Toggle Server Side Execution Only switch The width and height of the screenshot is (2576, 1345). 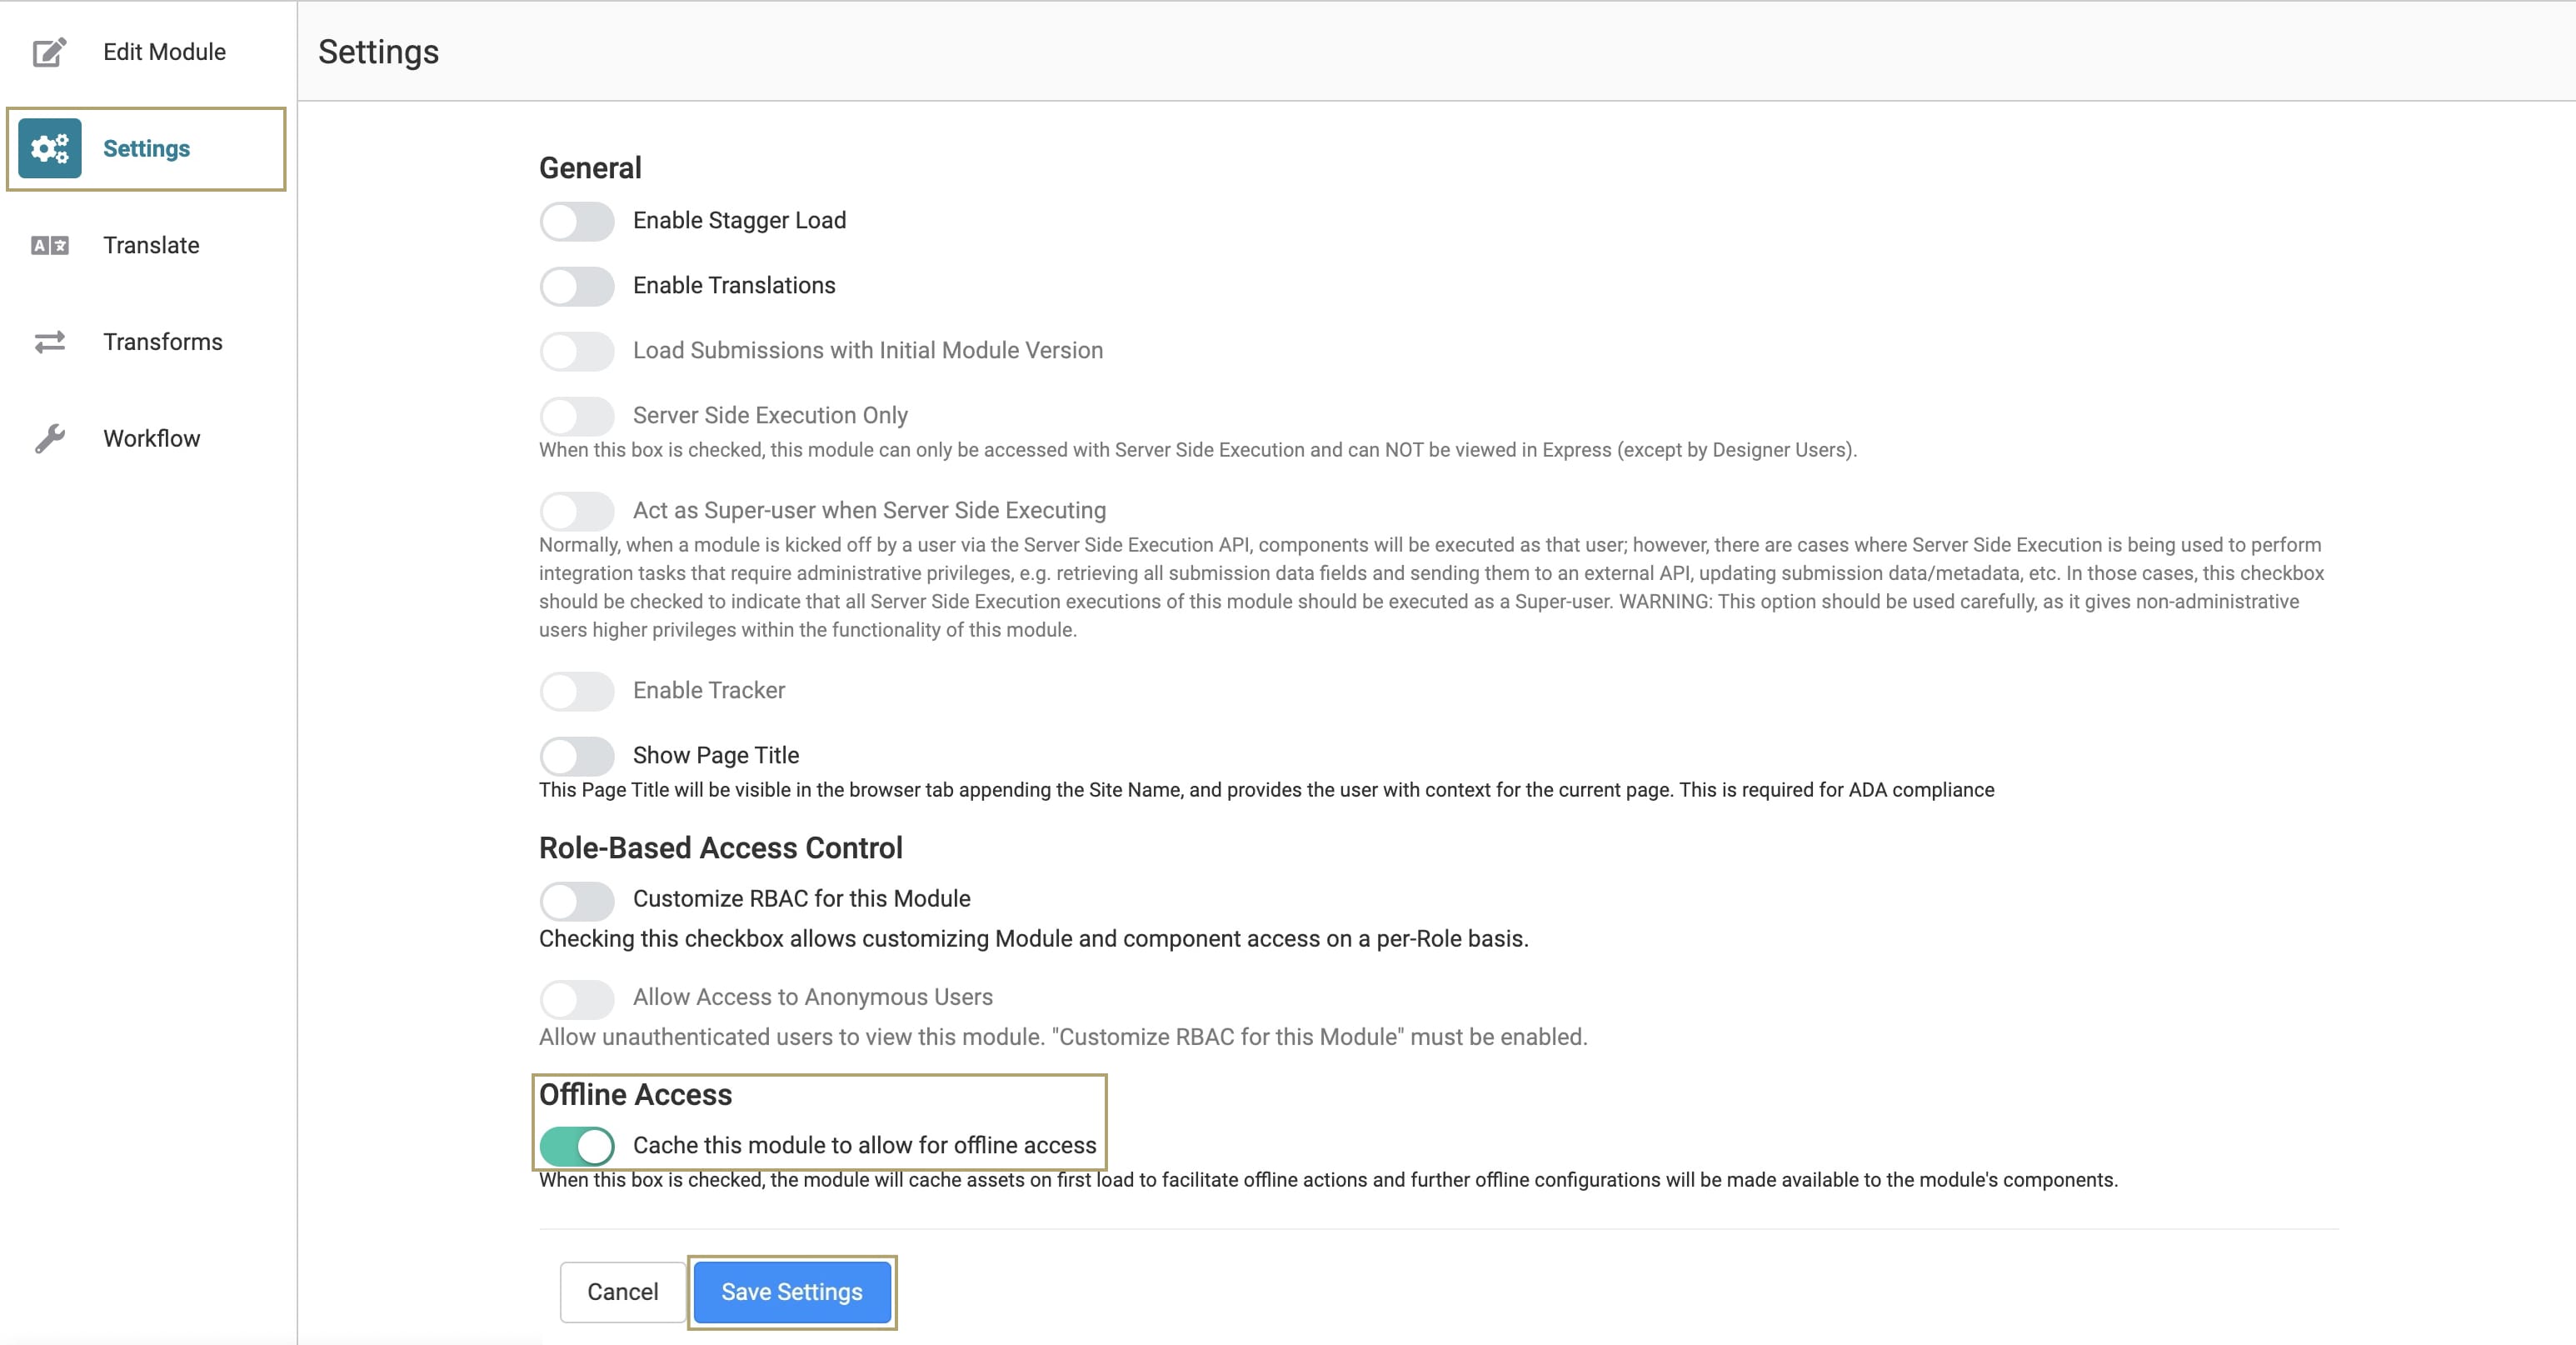[x=577, y=416]
